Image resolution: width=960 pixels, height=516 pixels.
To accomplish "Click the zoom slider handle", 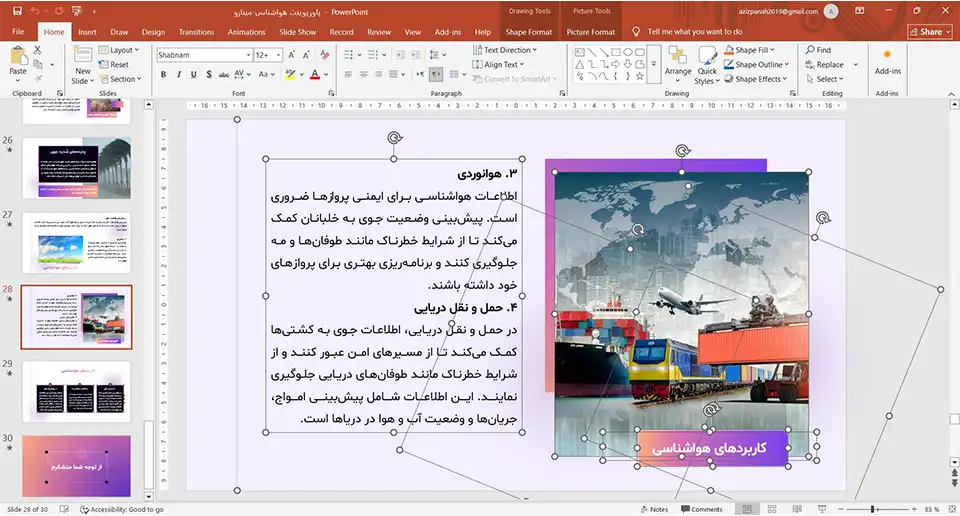I will [873, 509].
